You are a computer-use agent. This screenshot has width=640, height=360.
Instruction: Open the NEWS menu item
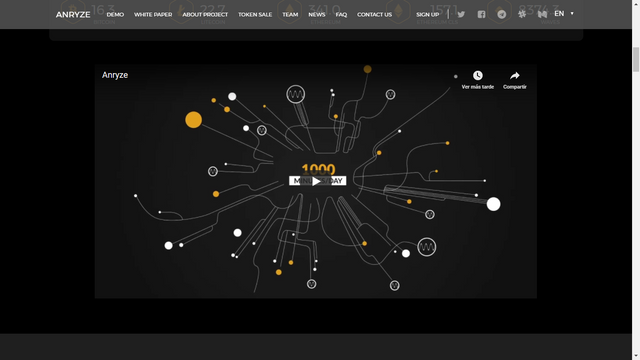click(x=317, y=14)
